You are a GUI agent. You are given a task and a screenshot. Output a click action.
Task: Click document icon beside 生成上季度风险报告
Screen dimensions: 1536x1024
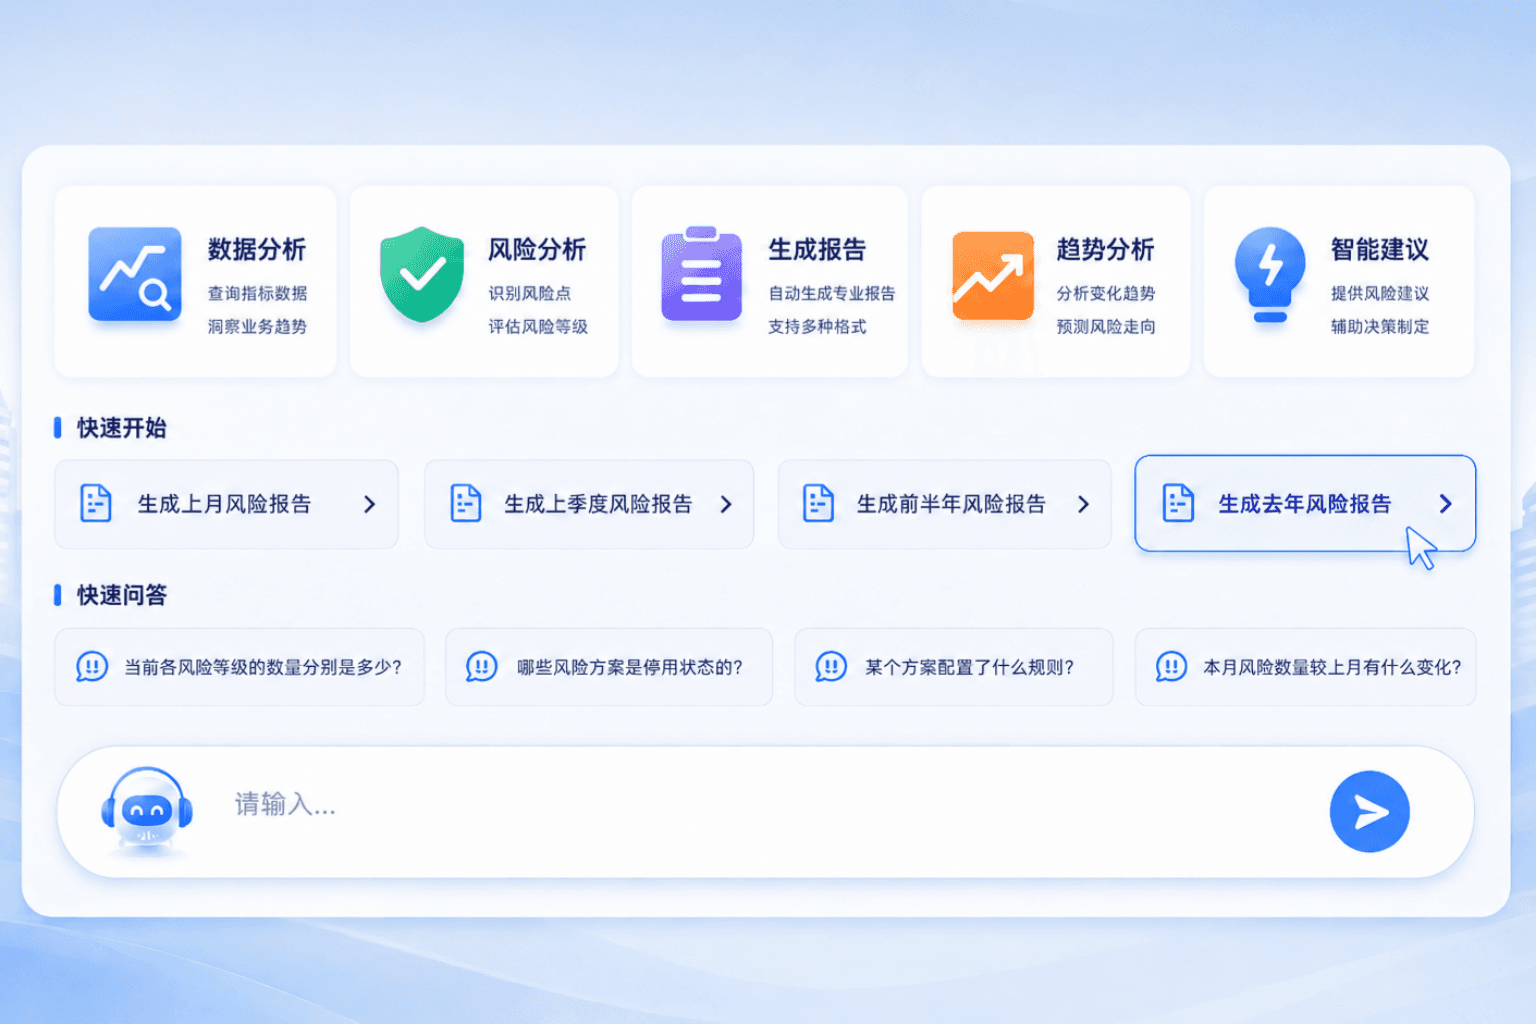point(466,503)
